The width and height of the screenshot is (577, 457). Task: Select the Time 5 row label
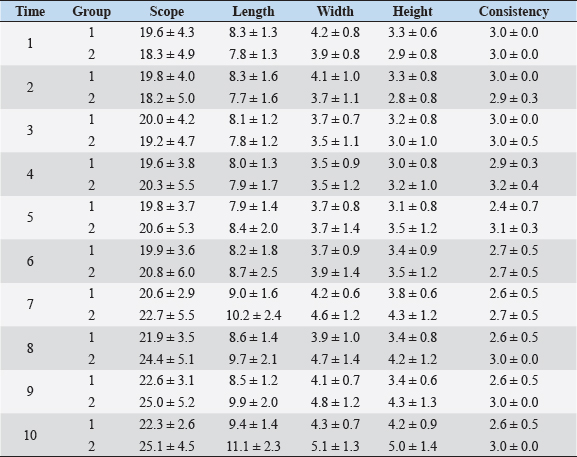pyautogui.click(x=30, y=217)
